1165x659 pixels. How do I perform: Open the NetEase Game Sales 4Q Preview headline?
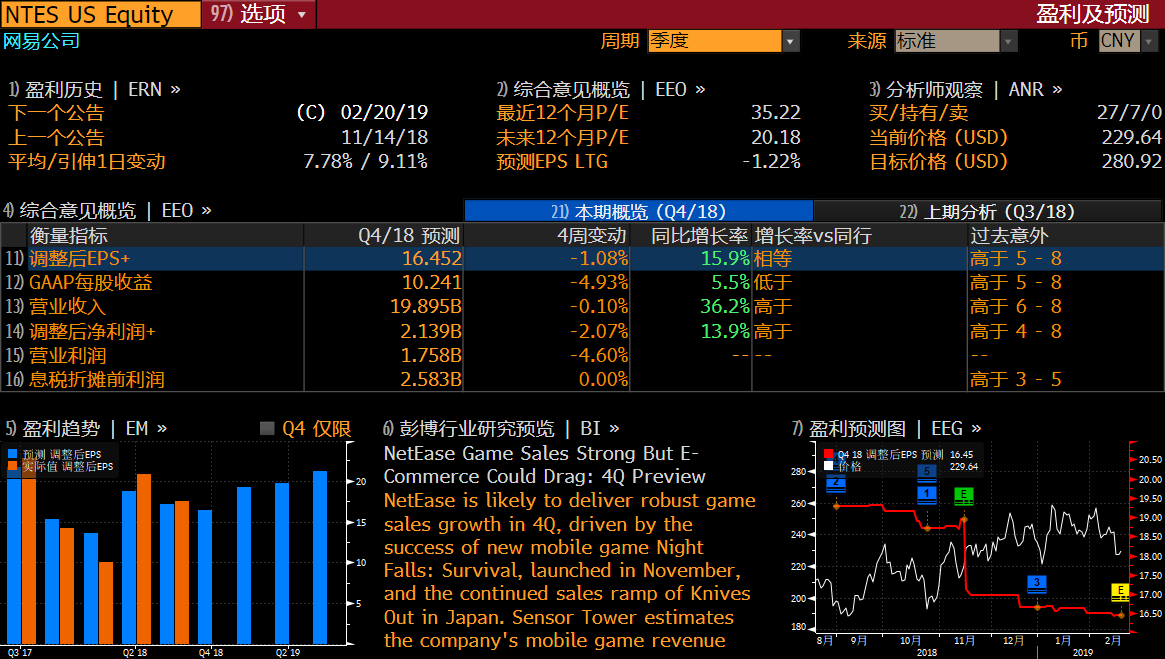click(x=544, y=464)
